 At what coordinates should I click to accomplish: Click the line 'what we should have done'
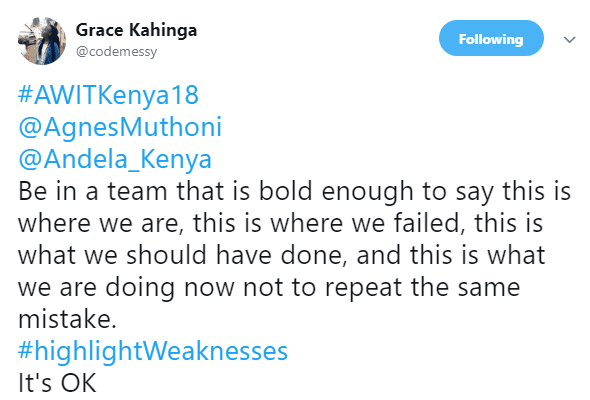[282, 256]
